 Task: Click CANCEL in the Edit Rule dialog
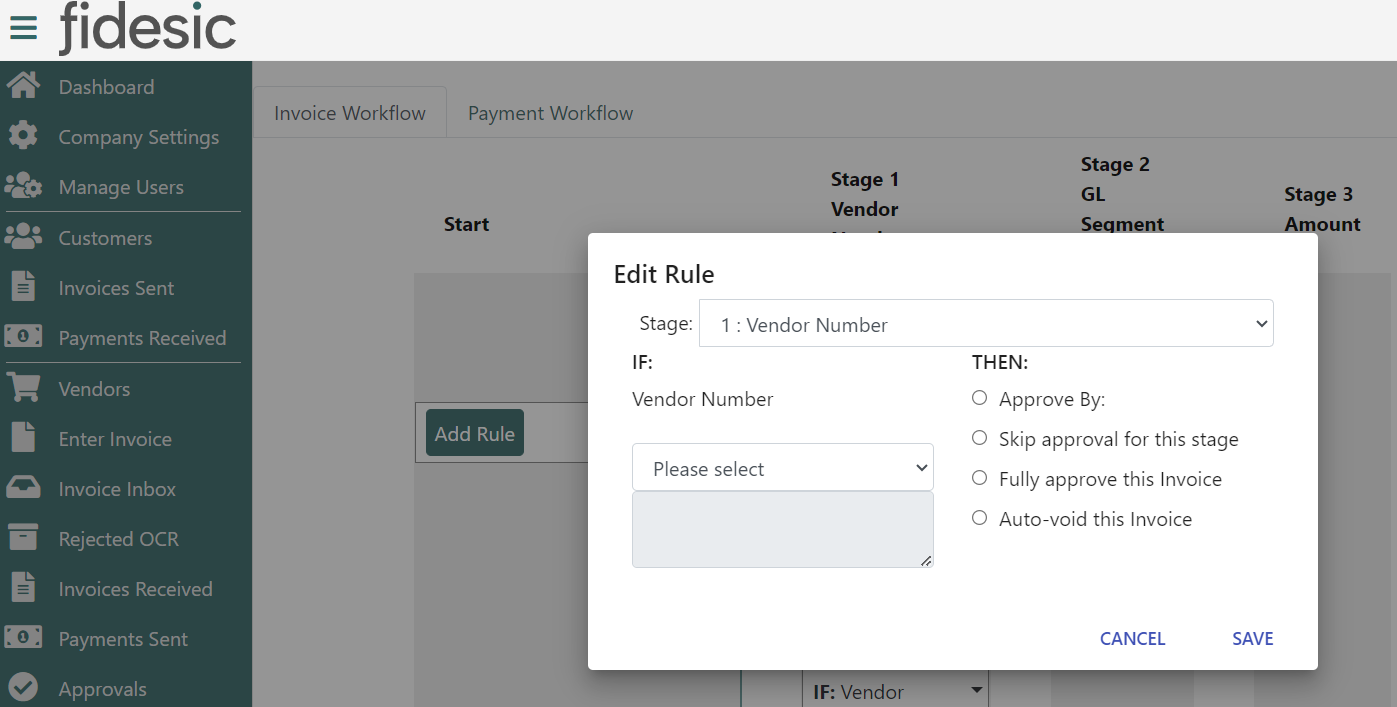click(1132, 639)
